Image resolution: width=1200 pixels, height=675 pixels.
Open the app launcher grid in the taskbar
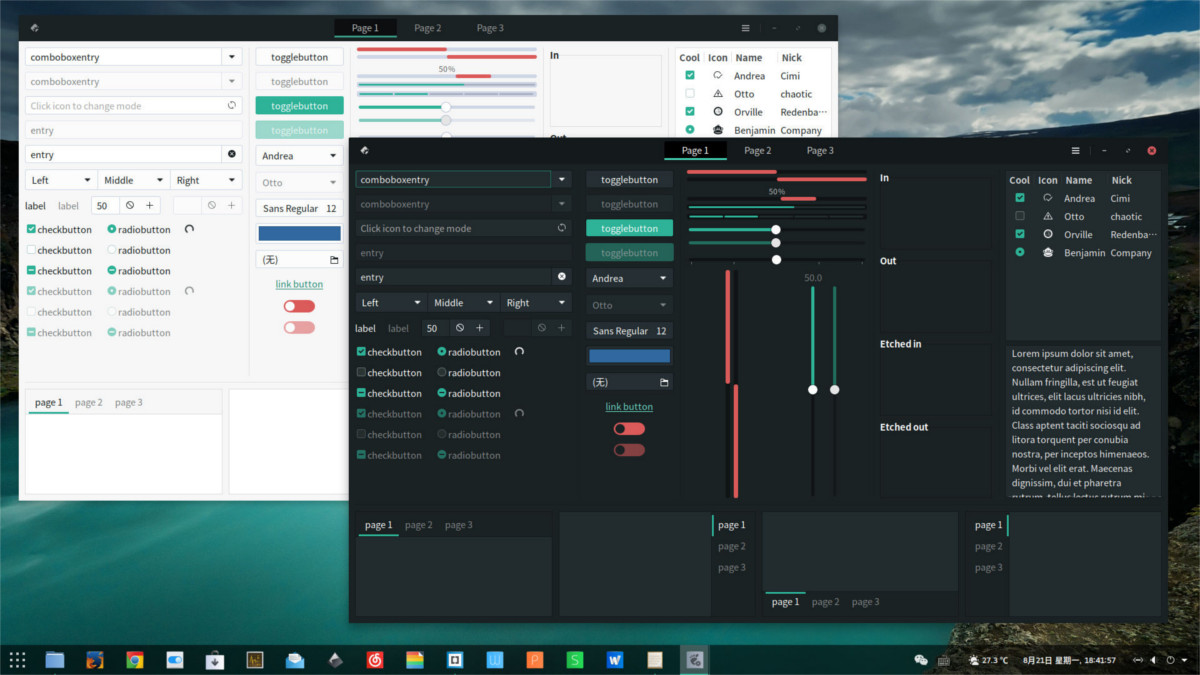pos(16,660)
